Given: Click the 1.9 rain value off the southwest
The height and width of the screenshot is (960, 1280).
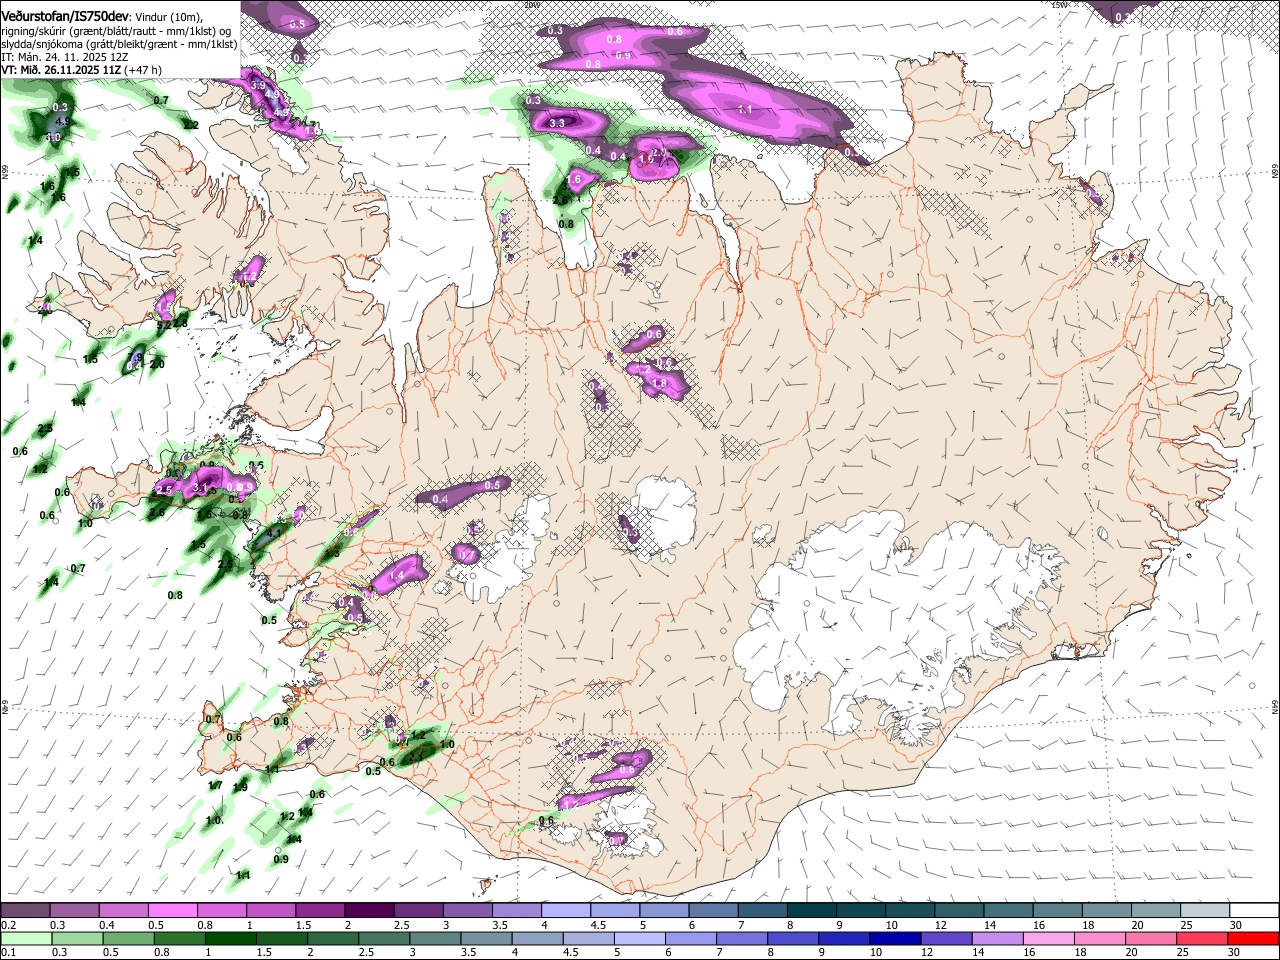Looking at the screenshot, I should click(x=240, y=787).
